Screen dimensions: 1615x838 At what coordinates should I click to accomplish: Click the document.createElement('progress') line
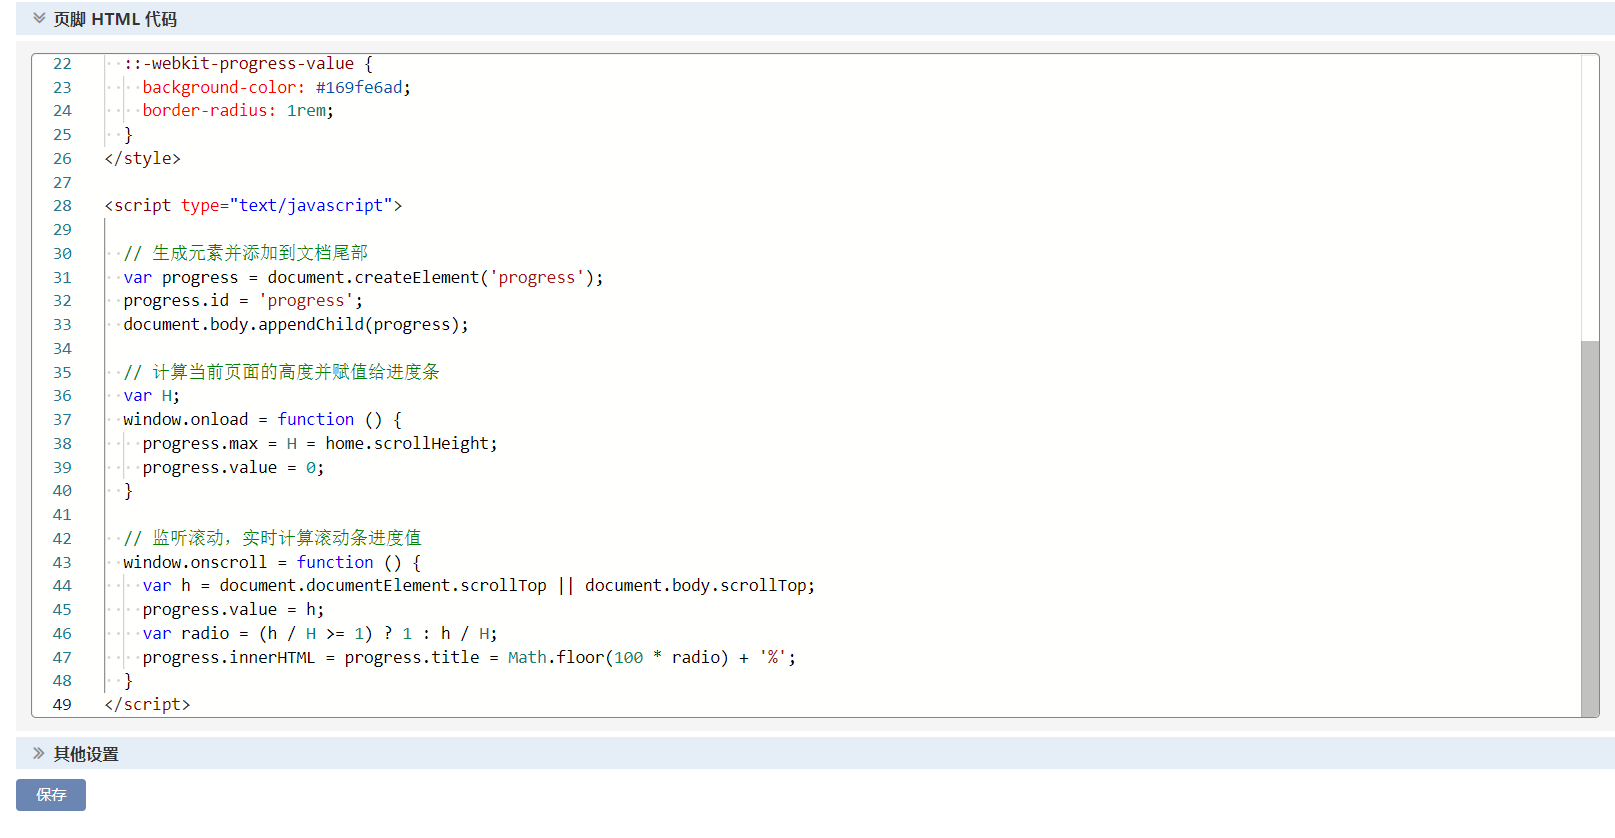coord(363,277)
